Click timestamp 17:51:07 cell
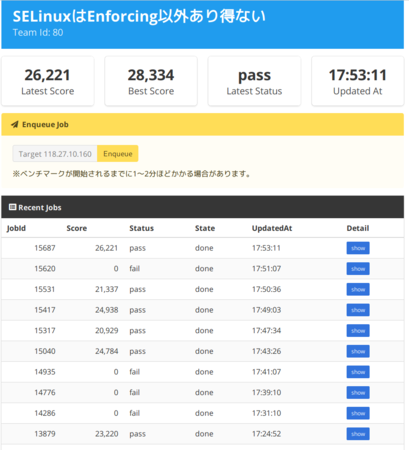Image resolution: width=409 pixels, height=450 pixels. (x=266, y=269)
